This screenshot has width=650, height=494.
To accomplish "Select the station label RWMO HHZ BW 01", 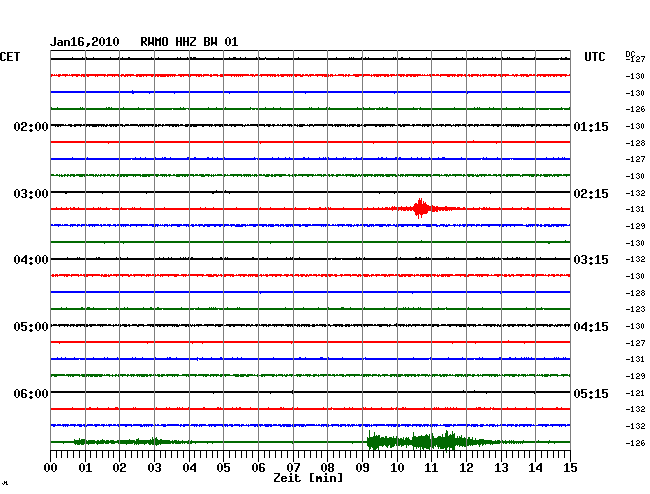I will click(x=189, y=42).
